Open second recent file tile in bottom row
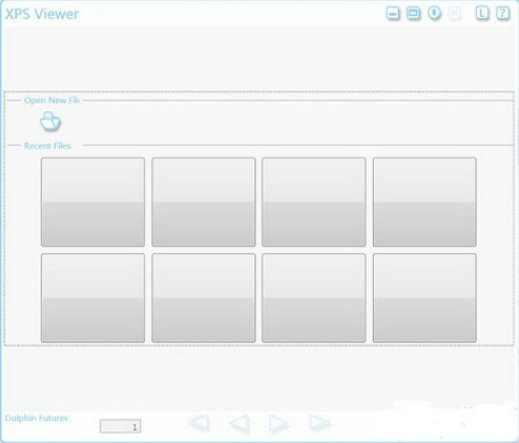This screenshot has height=443, width=519. pyautogui.click(x=204, y=298)
